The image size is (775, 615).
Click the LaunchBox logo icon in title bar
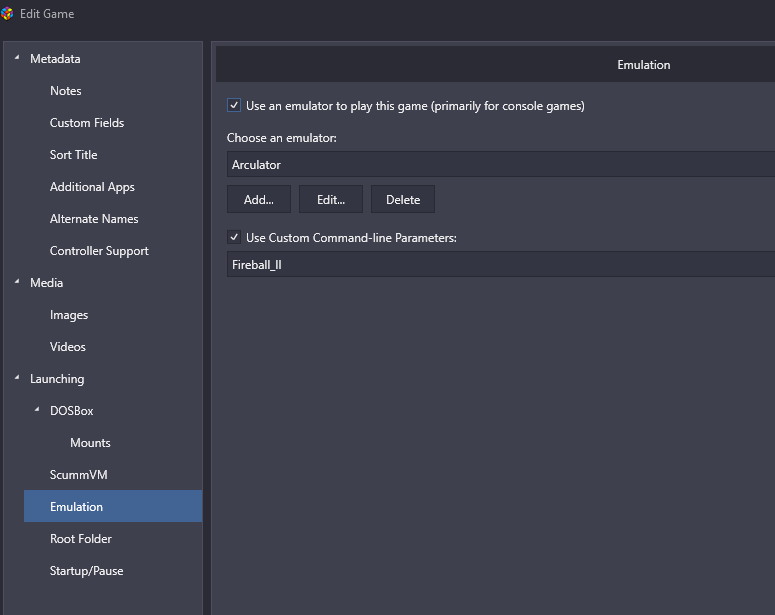coord(7,14)
